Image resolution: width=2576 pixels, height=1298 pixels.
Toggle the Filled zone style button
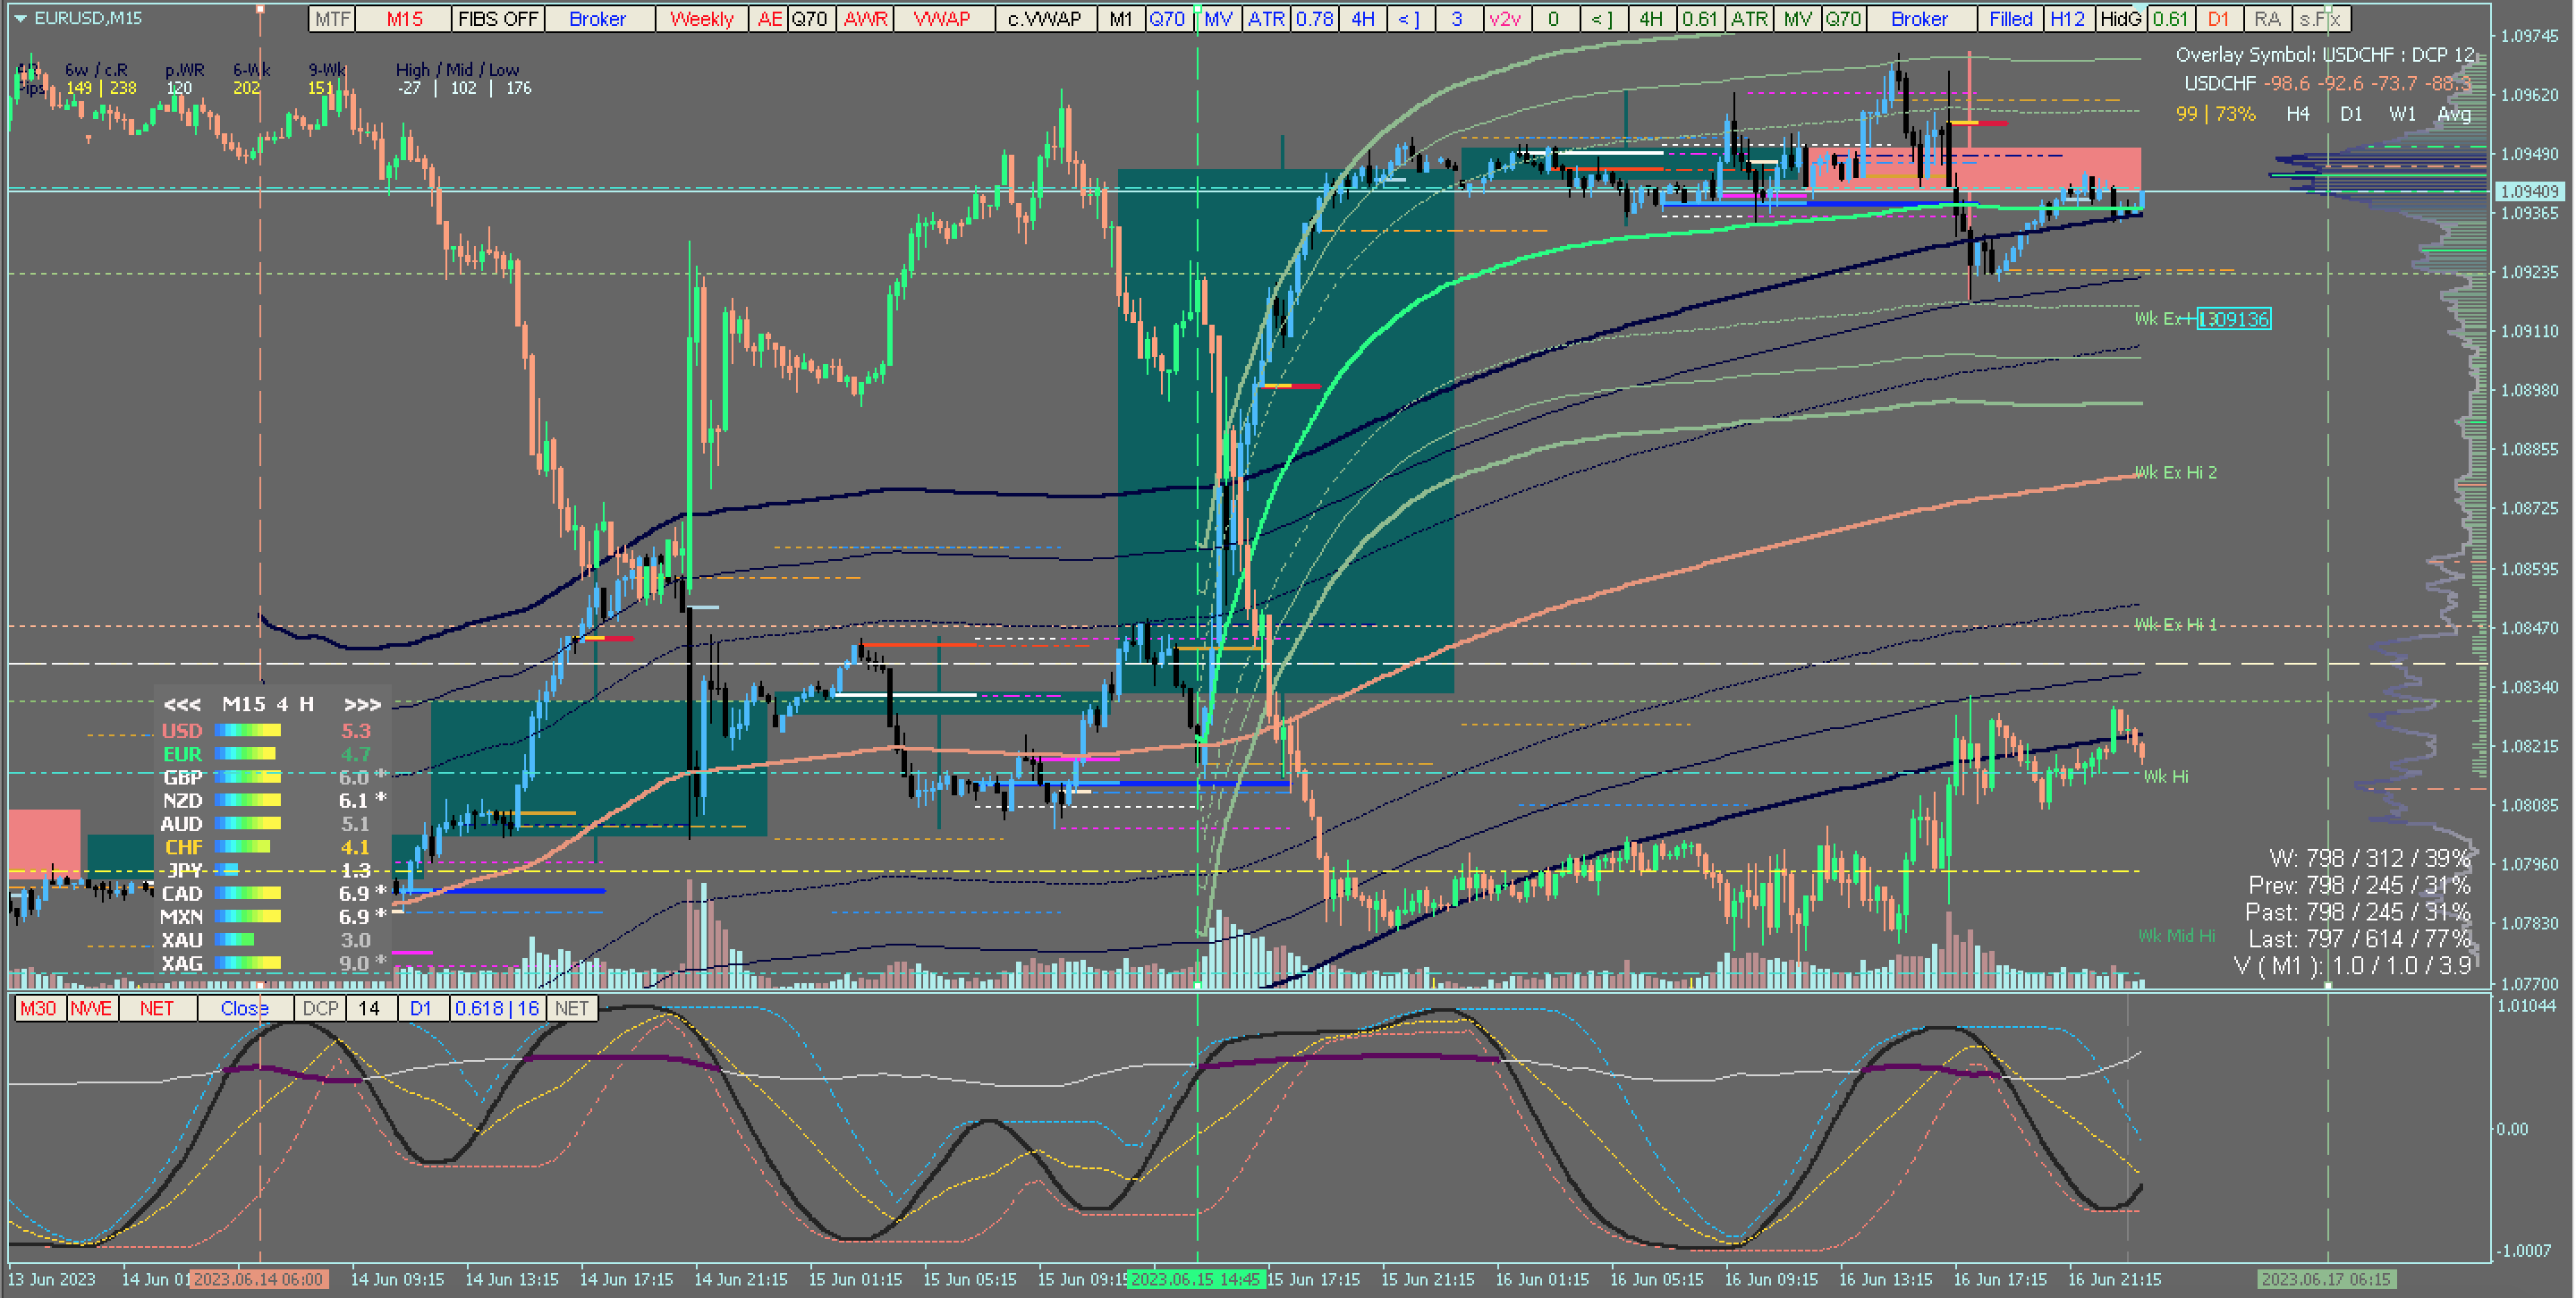2010,19
